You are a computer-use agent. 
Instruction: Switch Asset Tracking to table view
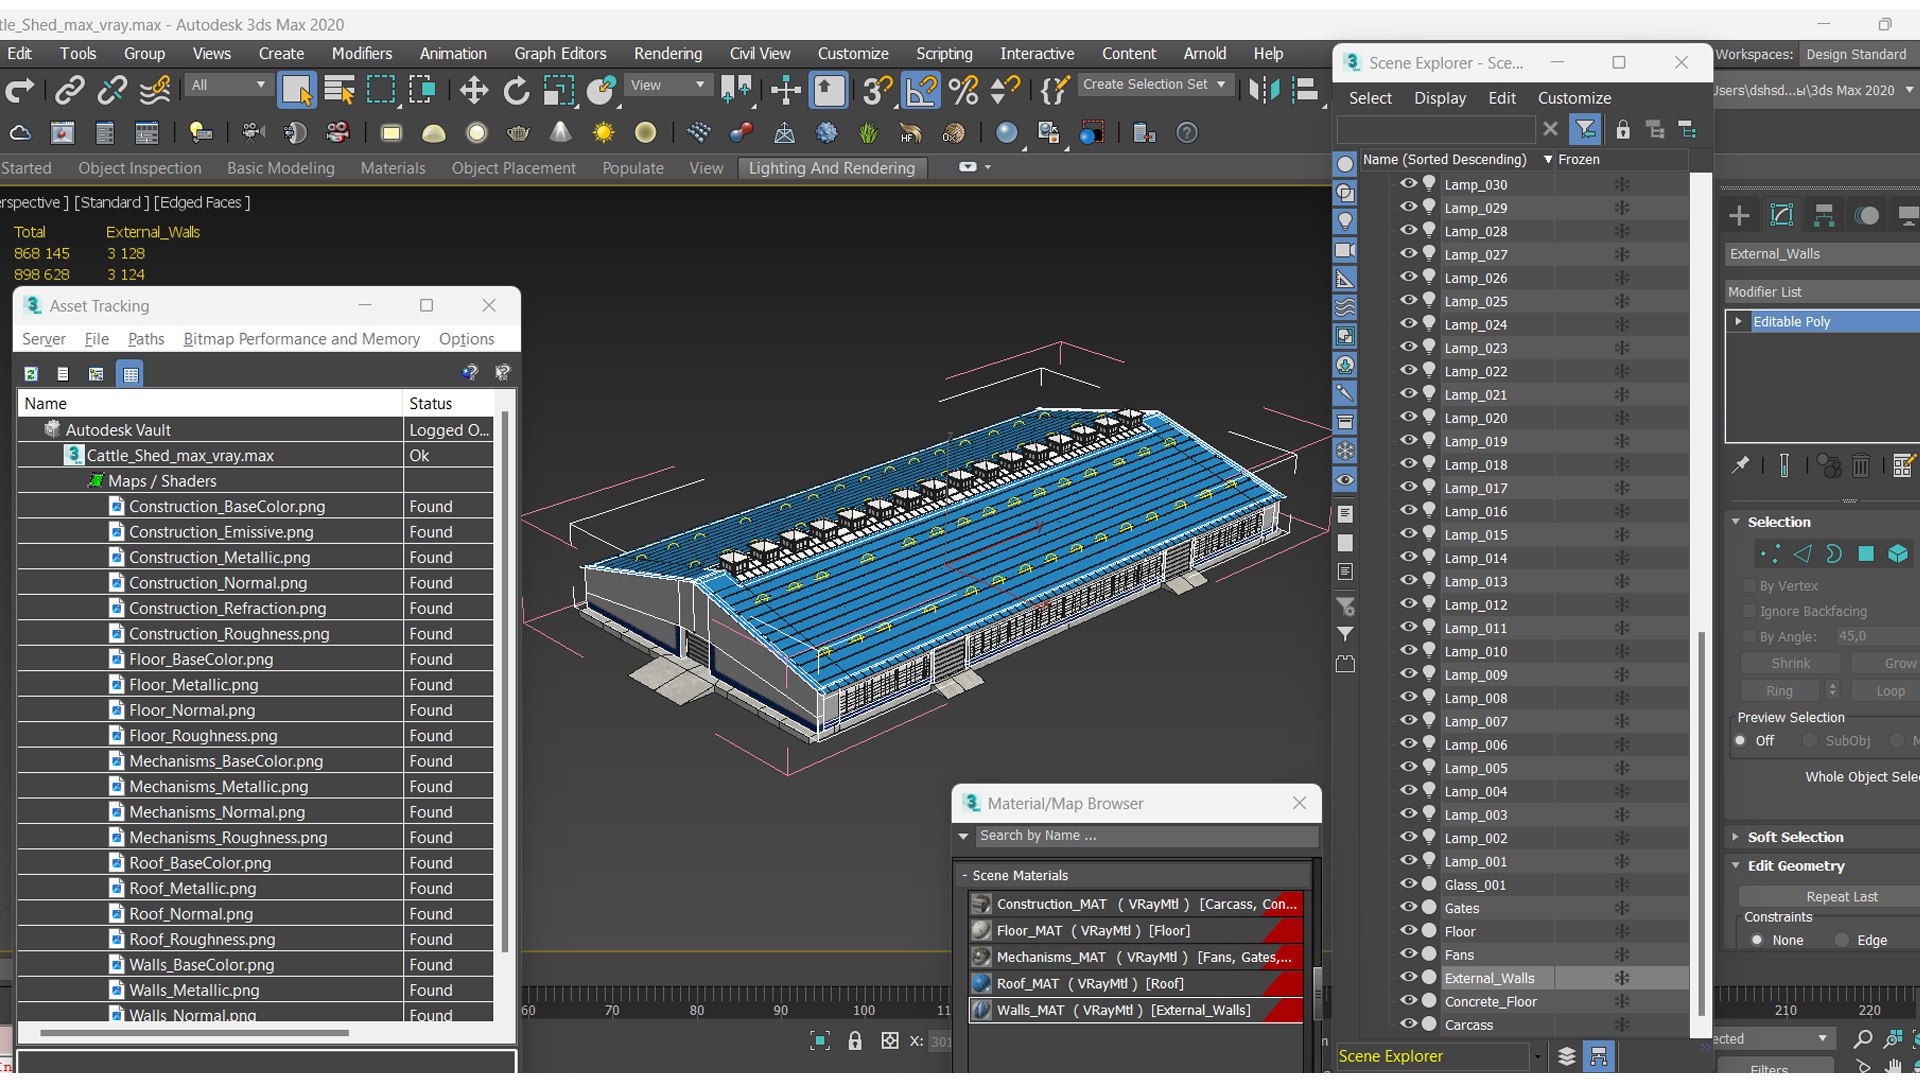[x=130, y=373]
